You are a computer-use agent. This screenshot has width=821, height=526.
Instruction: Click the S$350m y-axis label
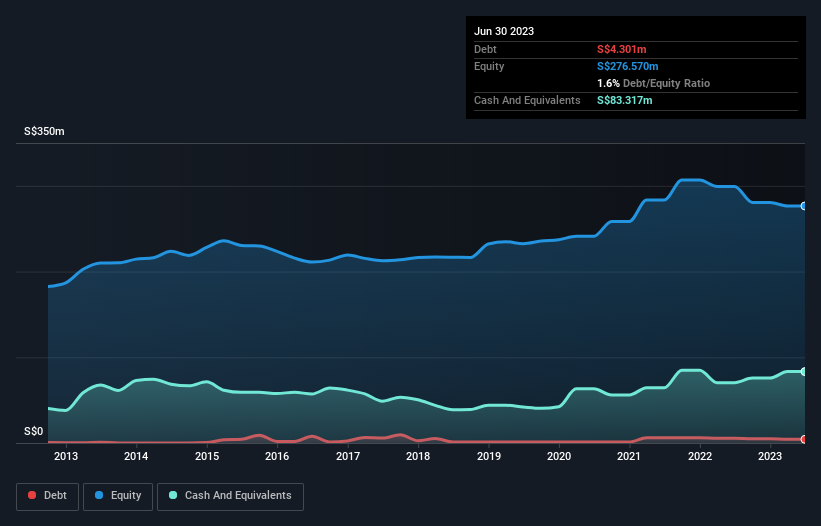pos(44,131)
